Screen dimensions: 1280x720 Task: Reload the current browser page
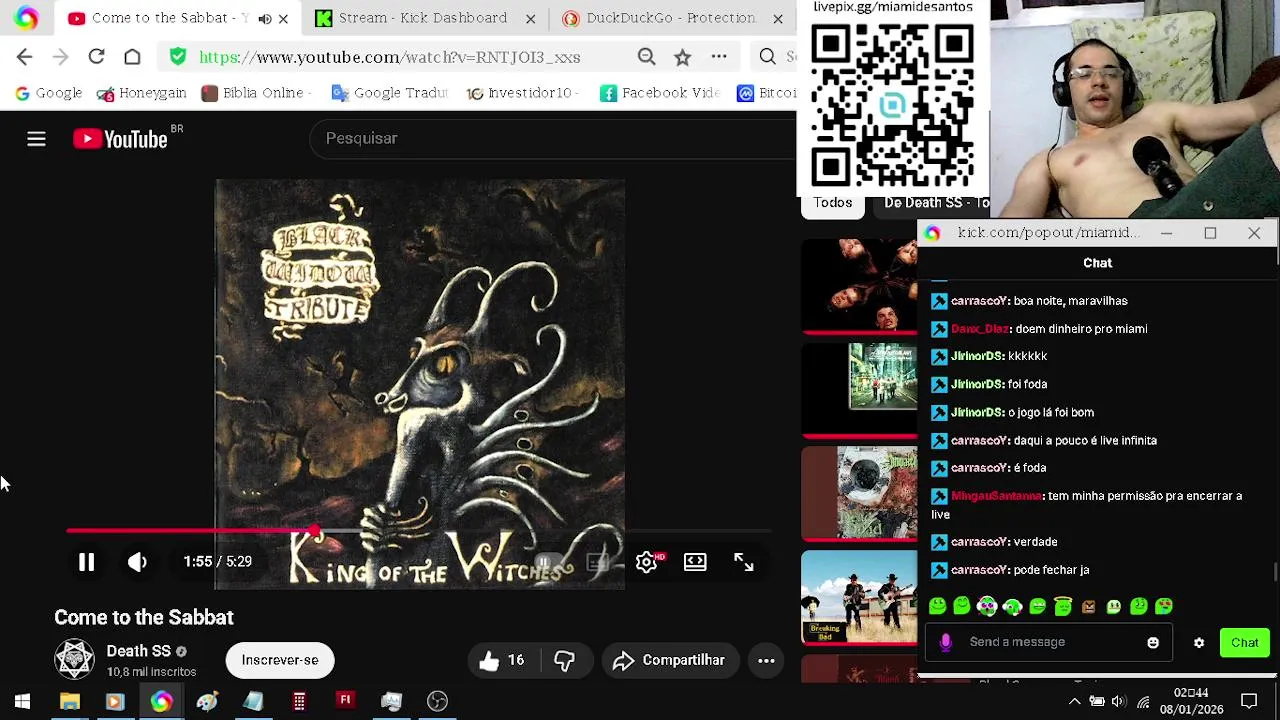tap(96, 57)
